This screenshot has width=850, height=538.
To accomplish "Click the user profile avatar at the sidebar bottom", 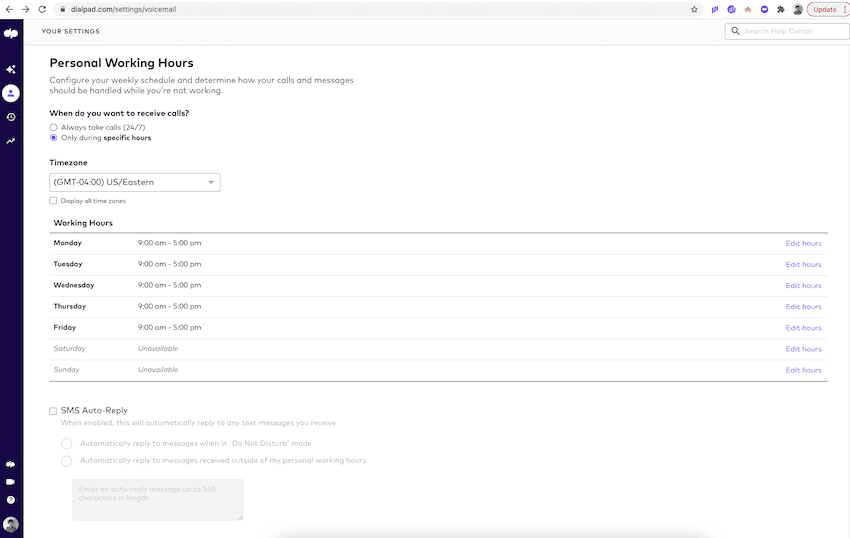I will pos(11,524).
